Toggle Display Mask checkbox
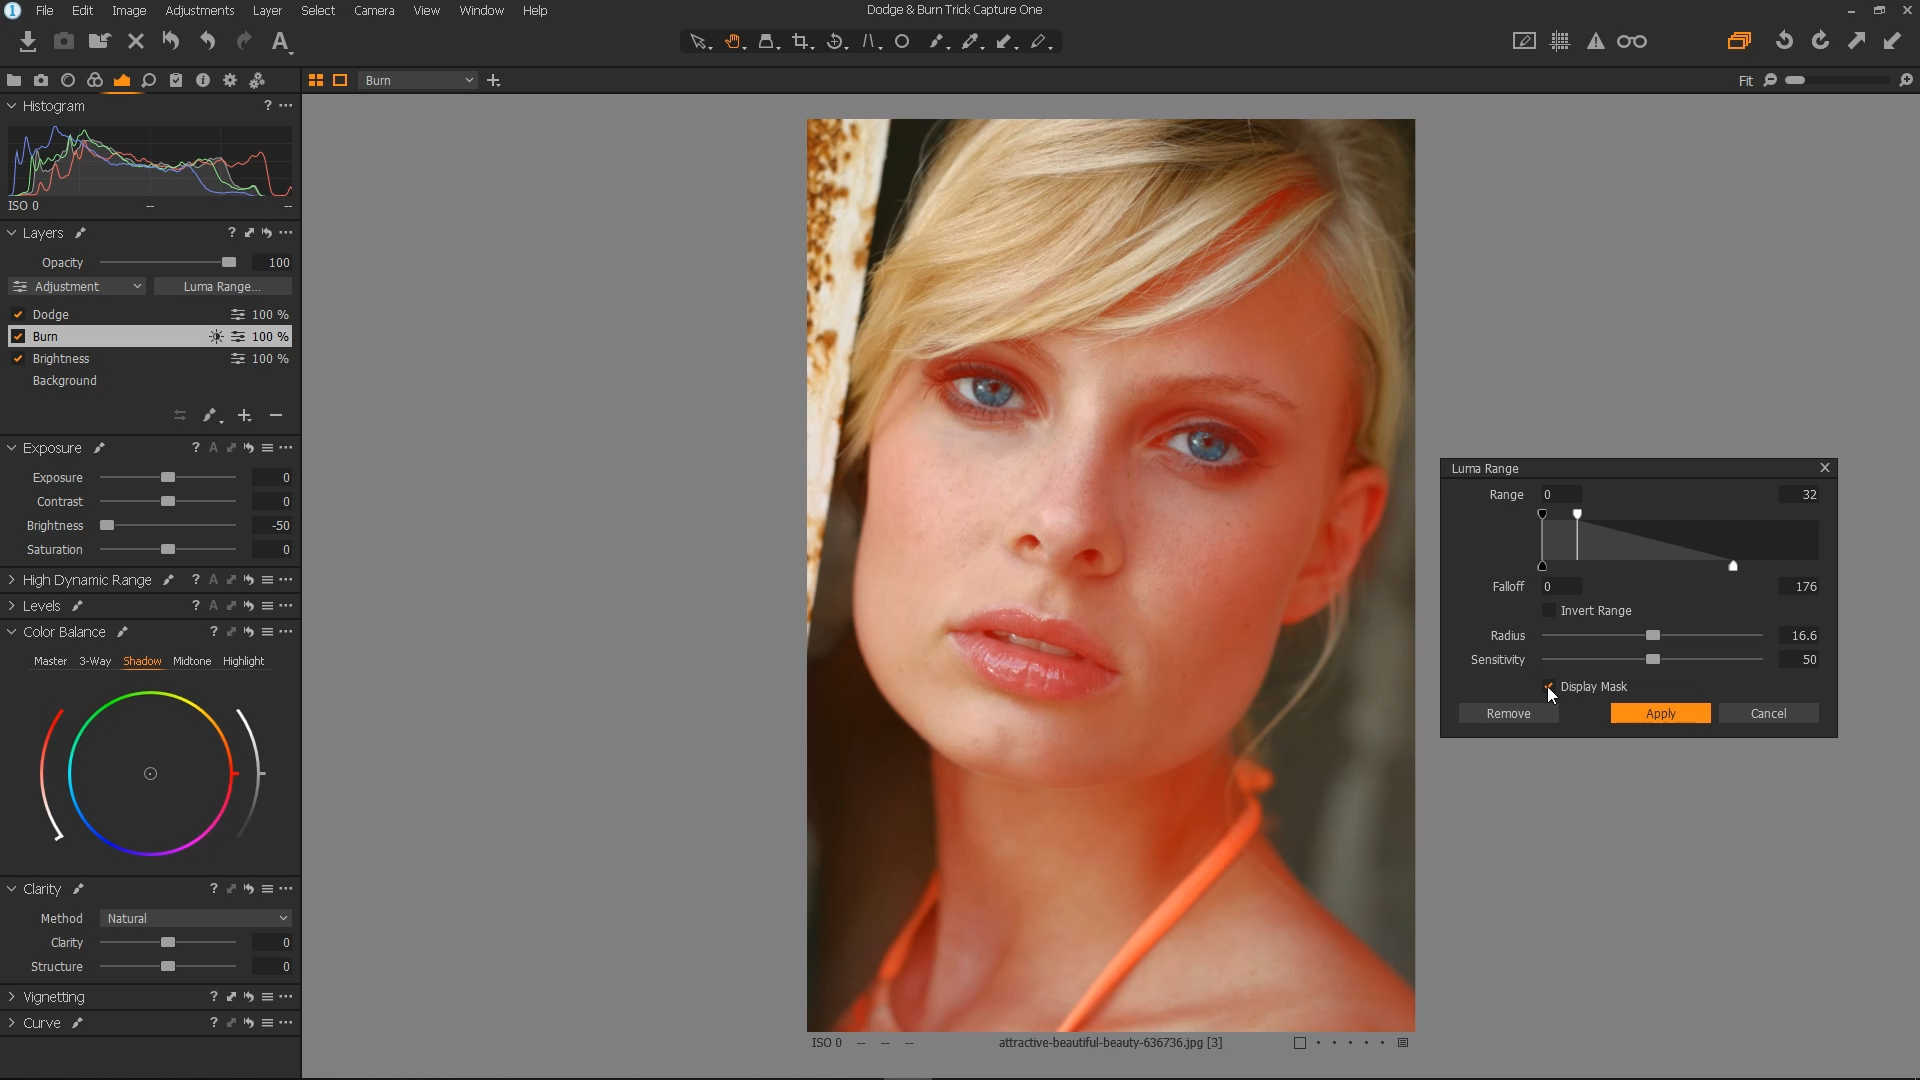The width and height of the screenshot is (1920, 1080). (1549, 687)
